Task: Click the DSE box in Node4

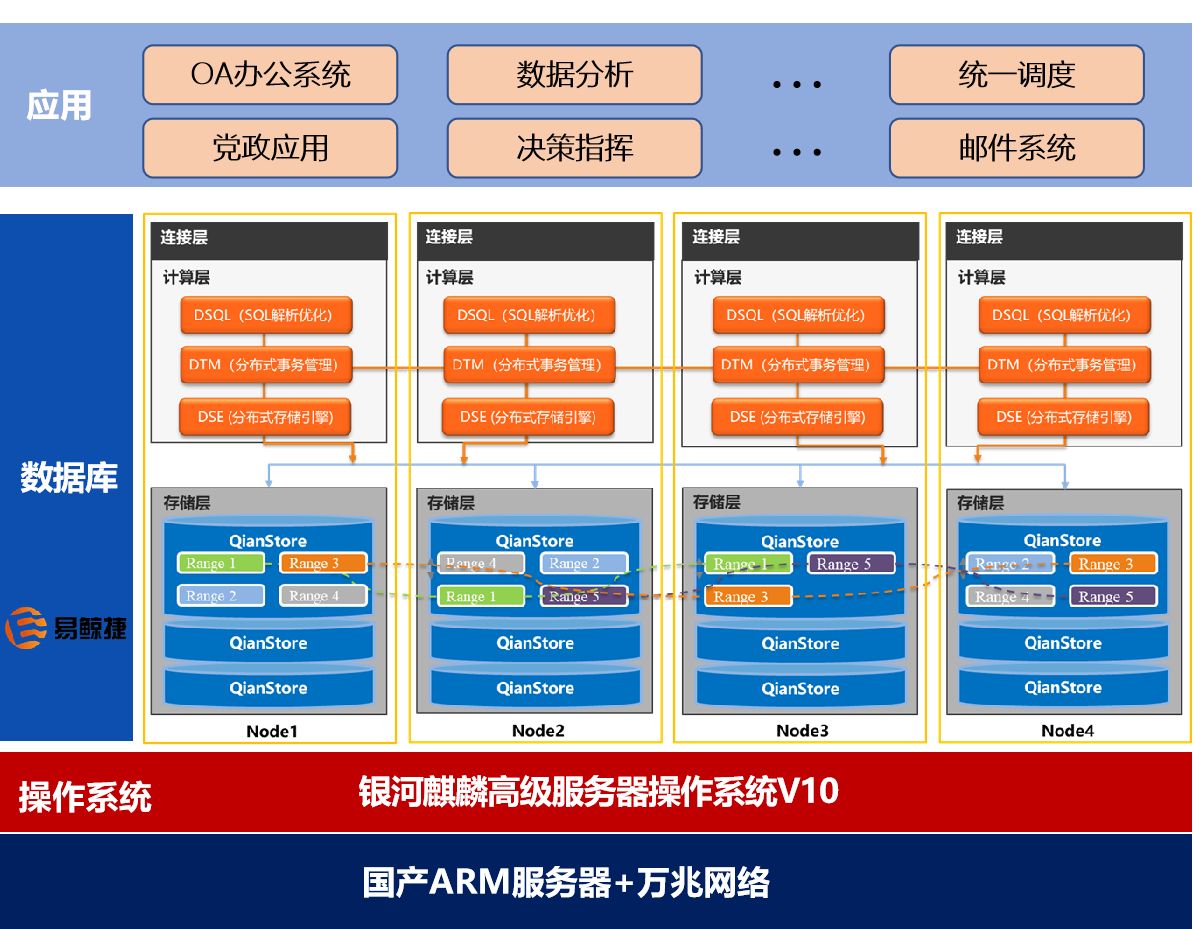Action: [1064, 417]
